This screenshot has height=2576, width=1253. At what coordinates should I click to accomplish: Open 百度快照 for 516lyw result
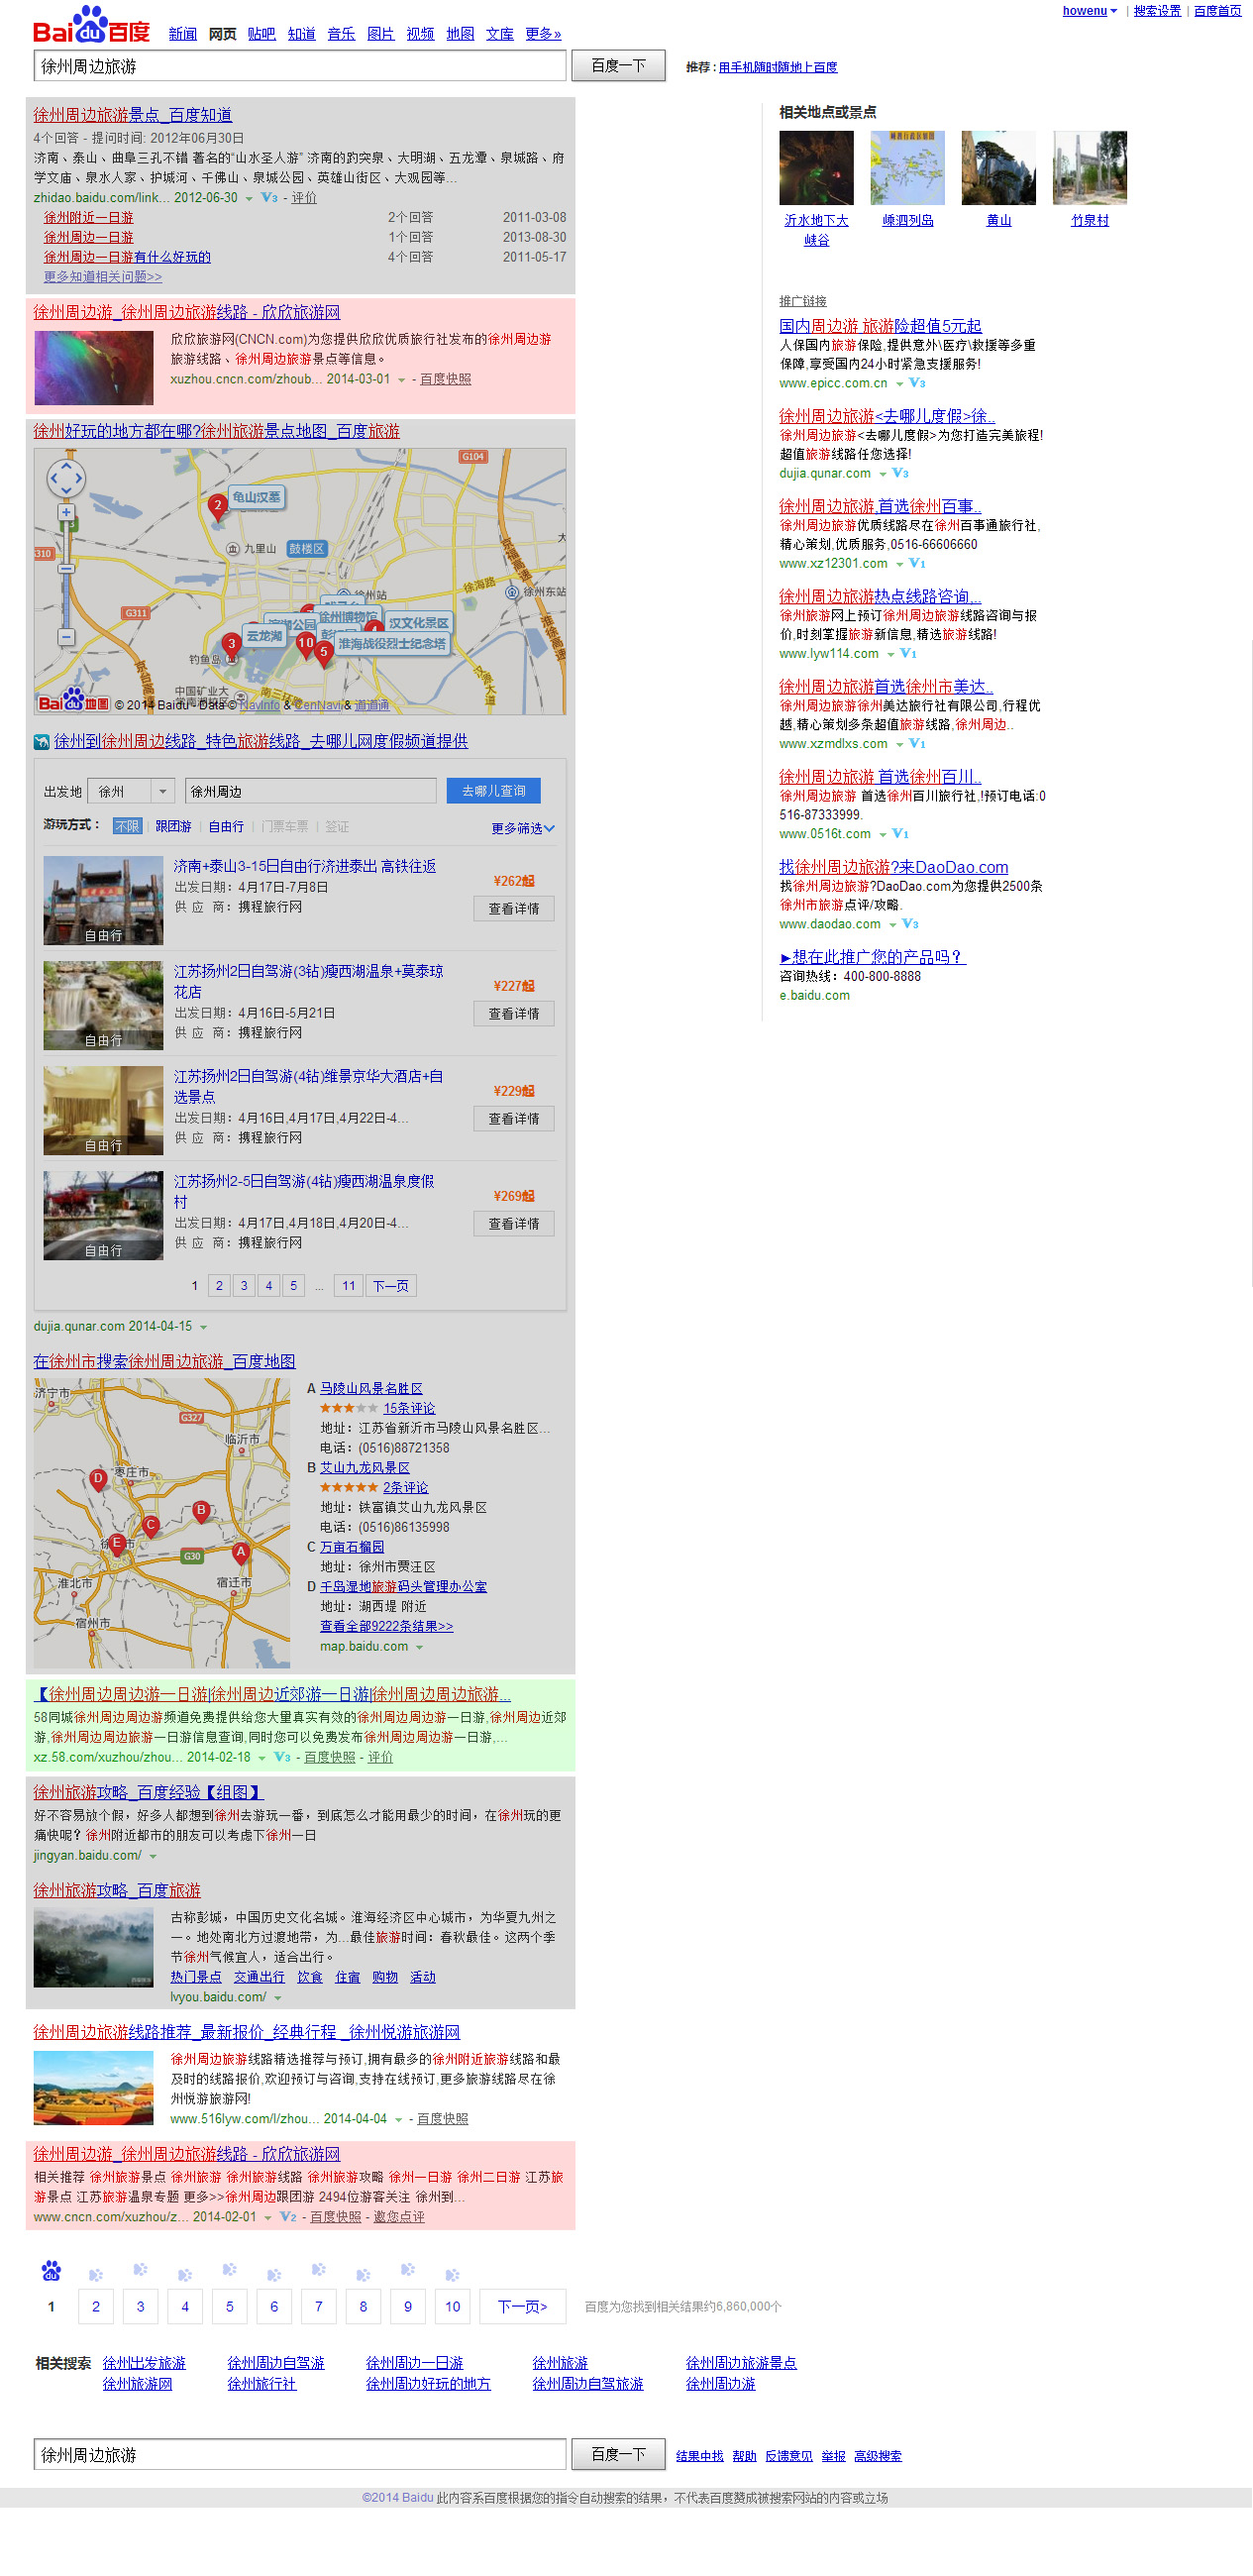tap(442, 2120)
